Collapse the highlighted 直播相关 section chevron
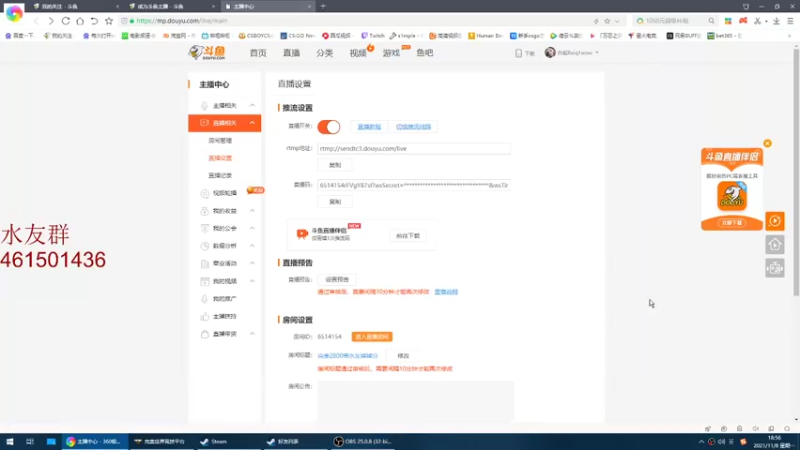This screenshot has width=800, height=450. 252,123
